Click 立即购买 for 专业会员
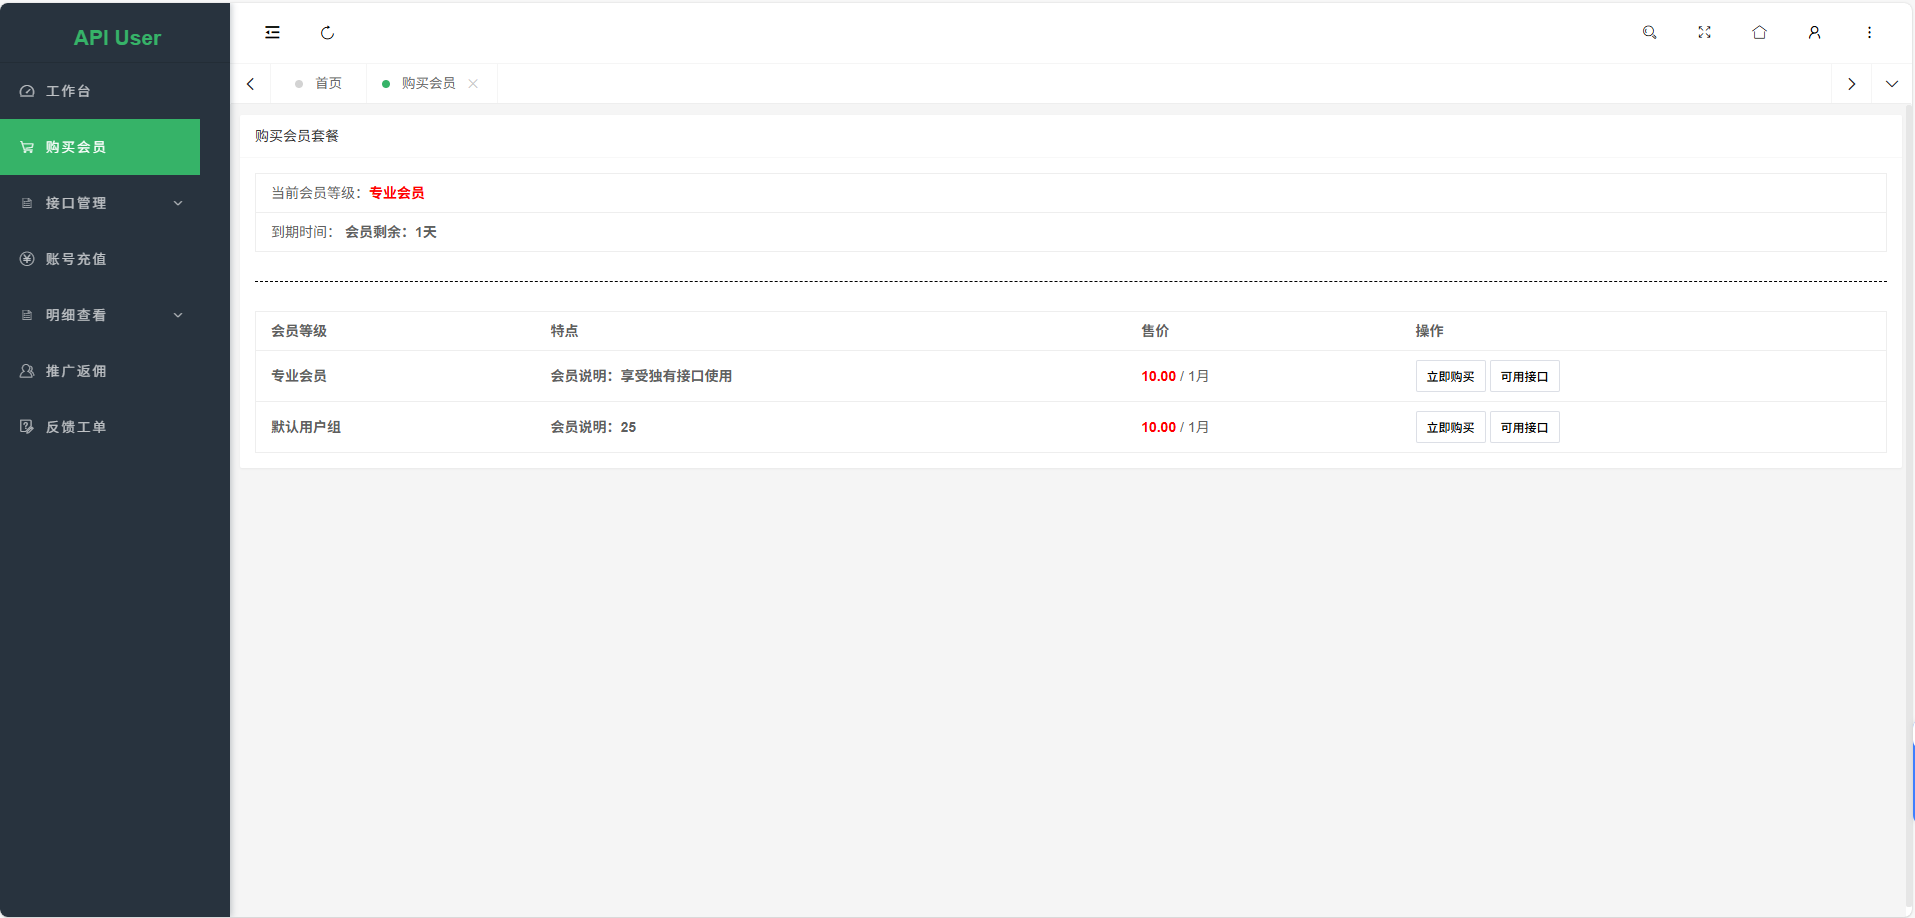Image resolution: width=1915 pixels, height=918 pixels. point(1449,376)
